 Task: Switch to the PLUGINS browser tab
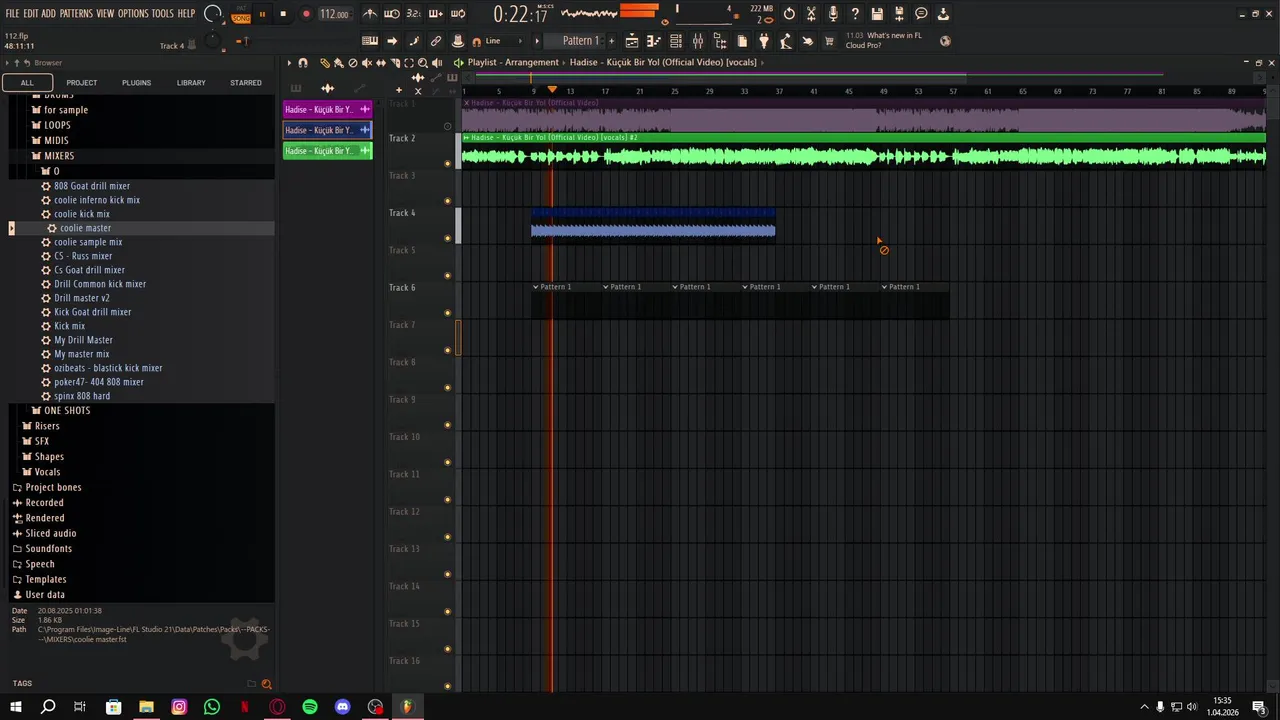point(136,83)
